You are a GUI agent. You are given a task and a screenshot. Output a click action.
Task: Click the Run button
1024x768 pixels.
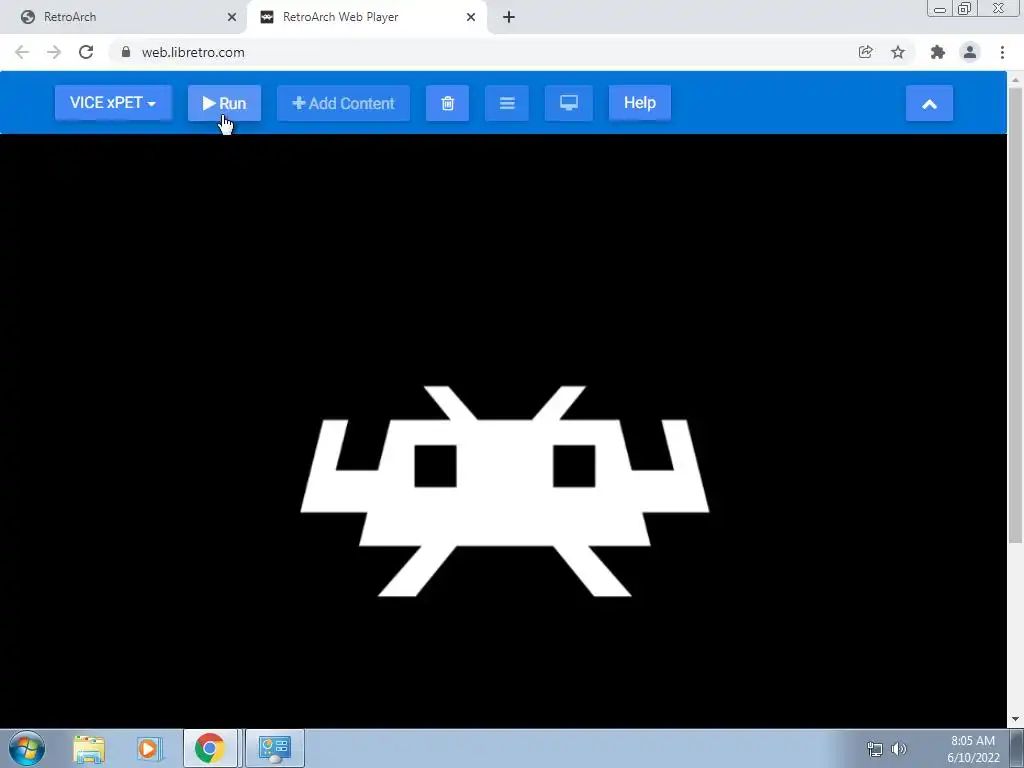pyautogui.click(x=224, y=103)
